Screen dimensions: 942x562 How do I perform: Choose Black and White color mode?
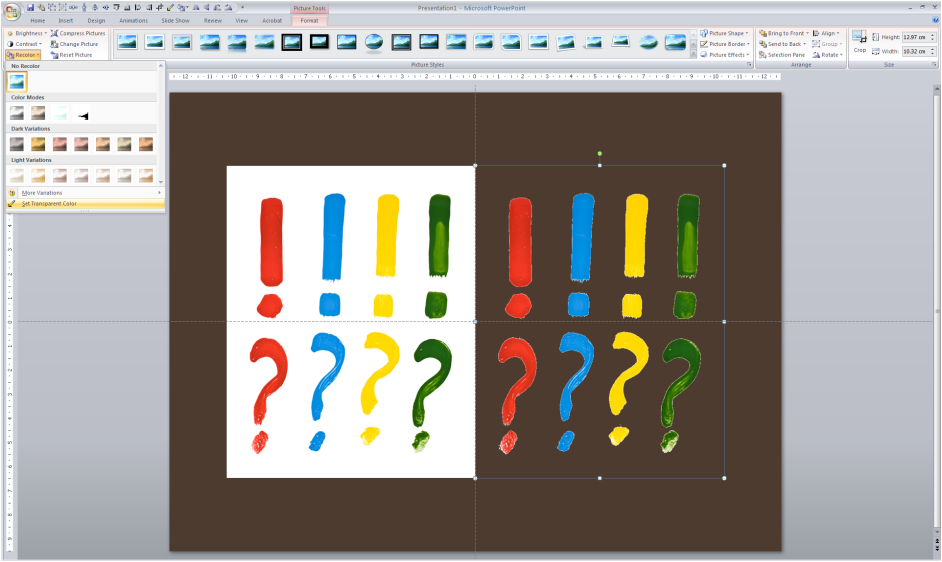[82, 112]
